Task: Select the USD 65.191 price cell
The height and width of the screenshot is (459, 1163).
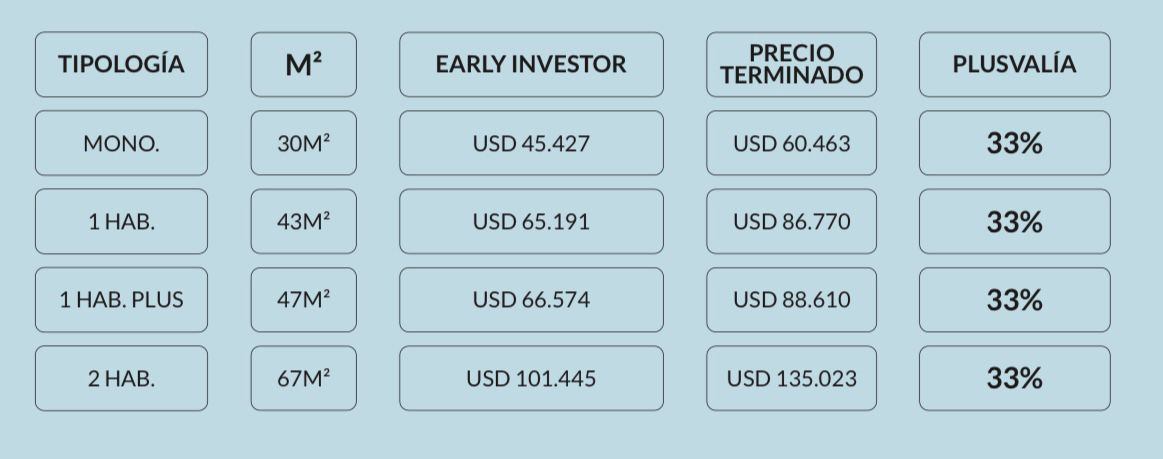Action: [x=531, y=222]
